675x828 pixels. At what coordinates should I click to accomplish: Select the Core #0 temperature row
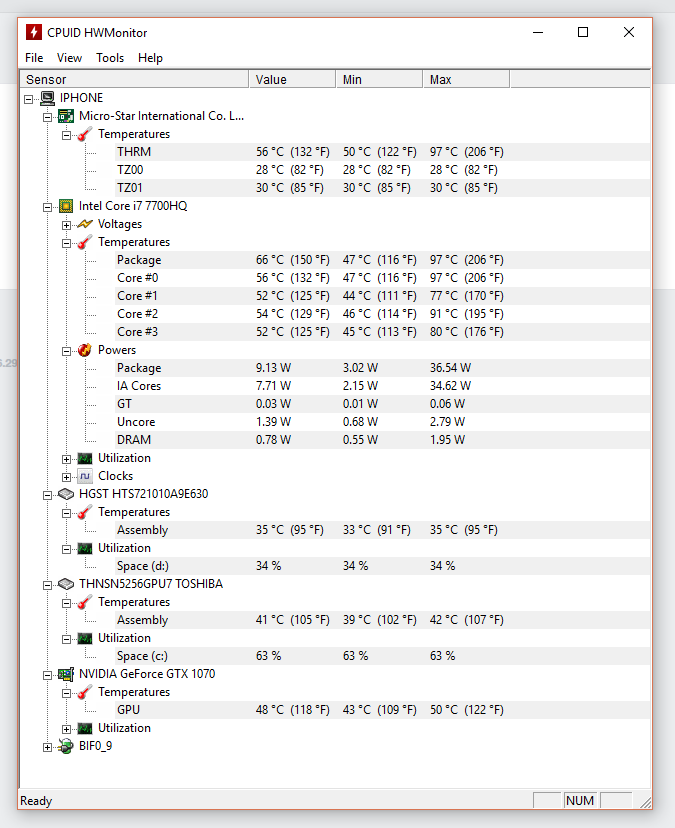[x=382, y=278]
